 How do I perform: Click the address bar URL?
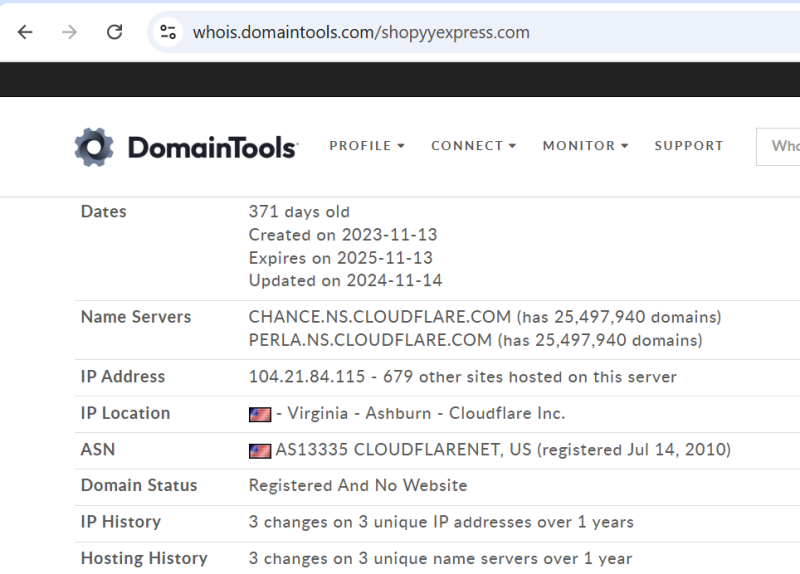click(x=361, y=32)
